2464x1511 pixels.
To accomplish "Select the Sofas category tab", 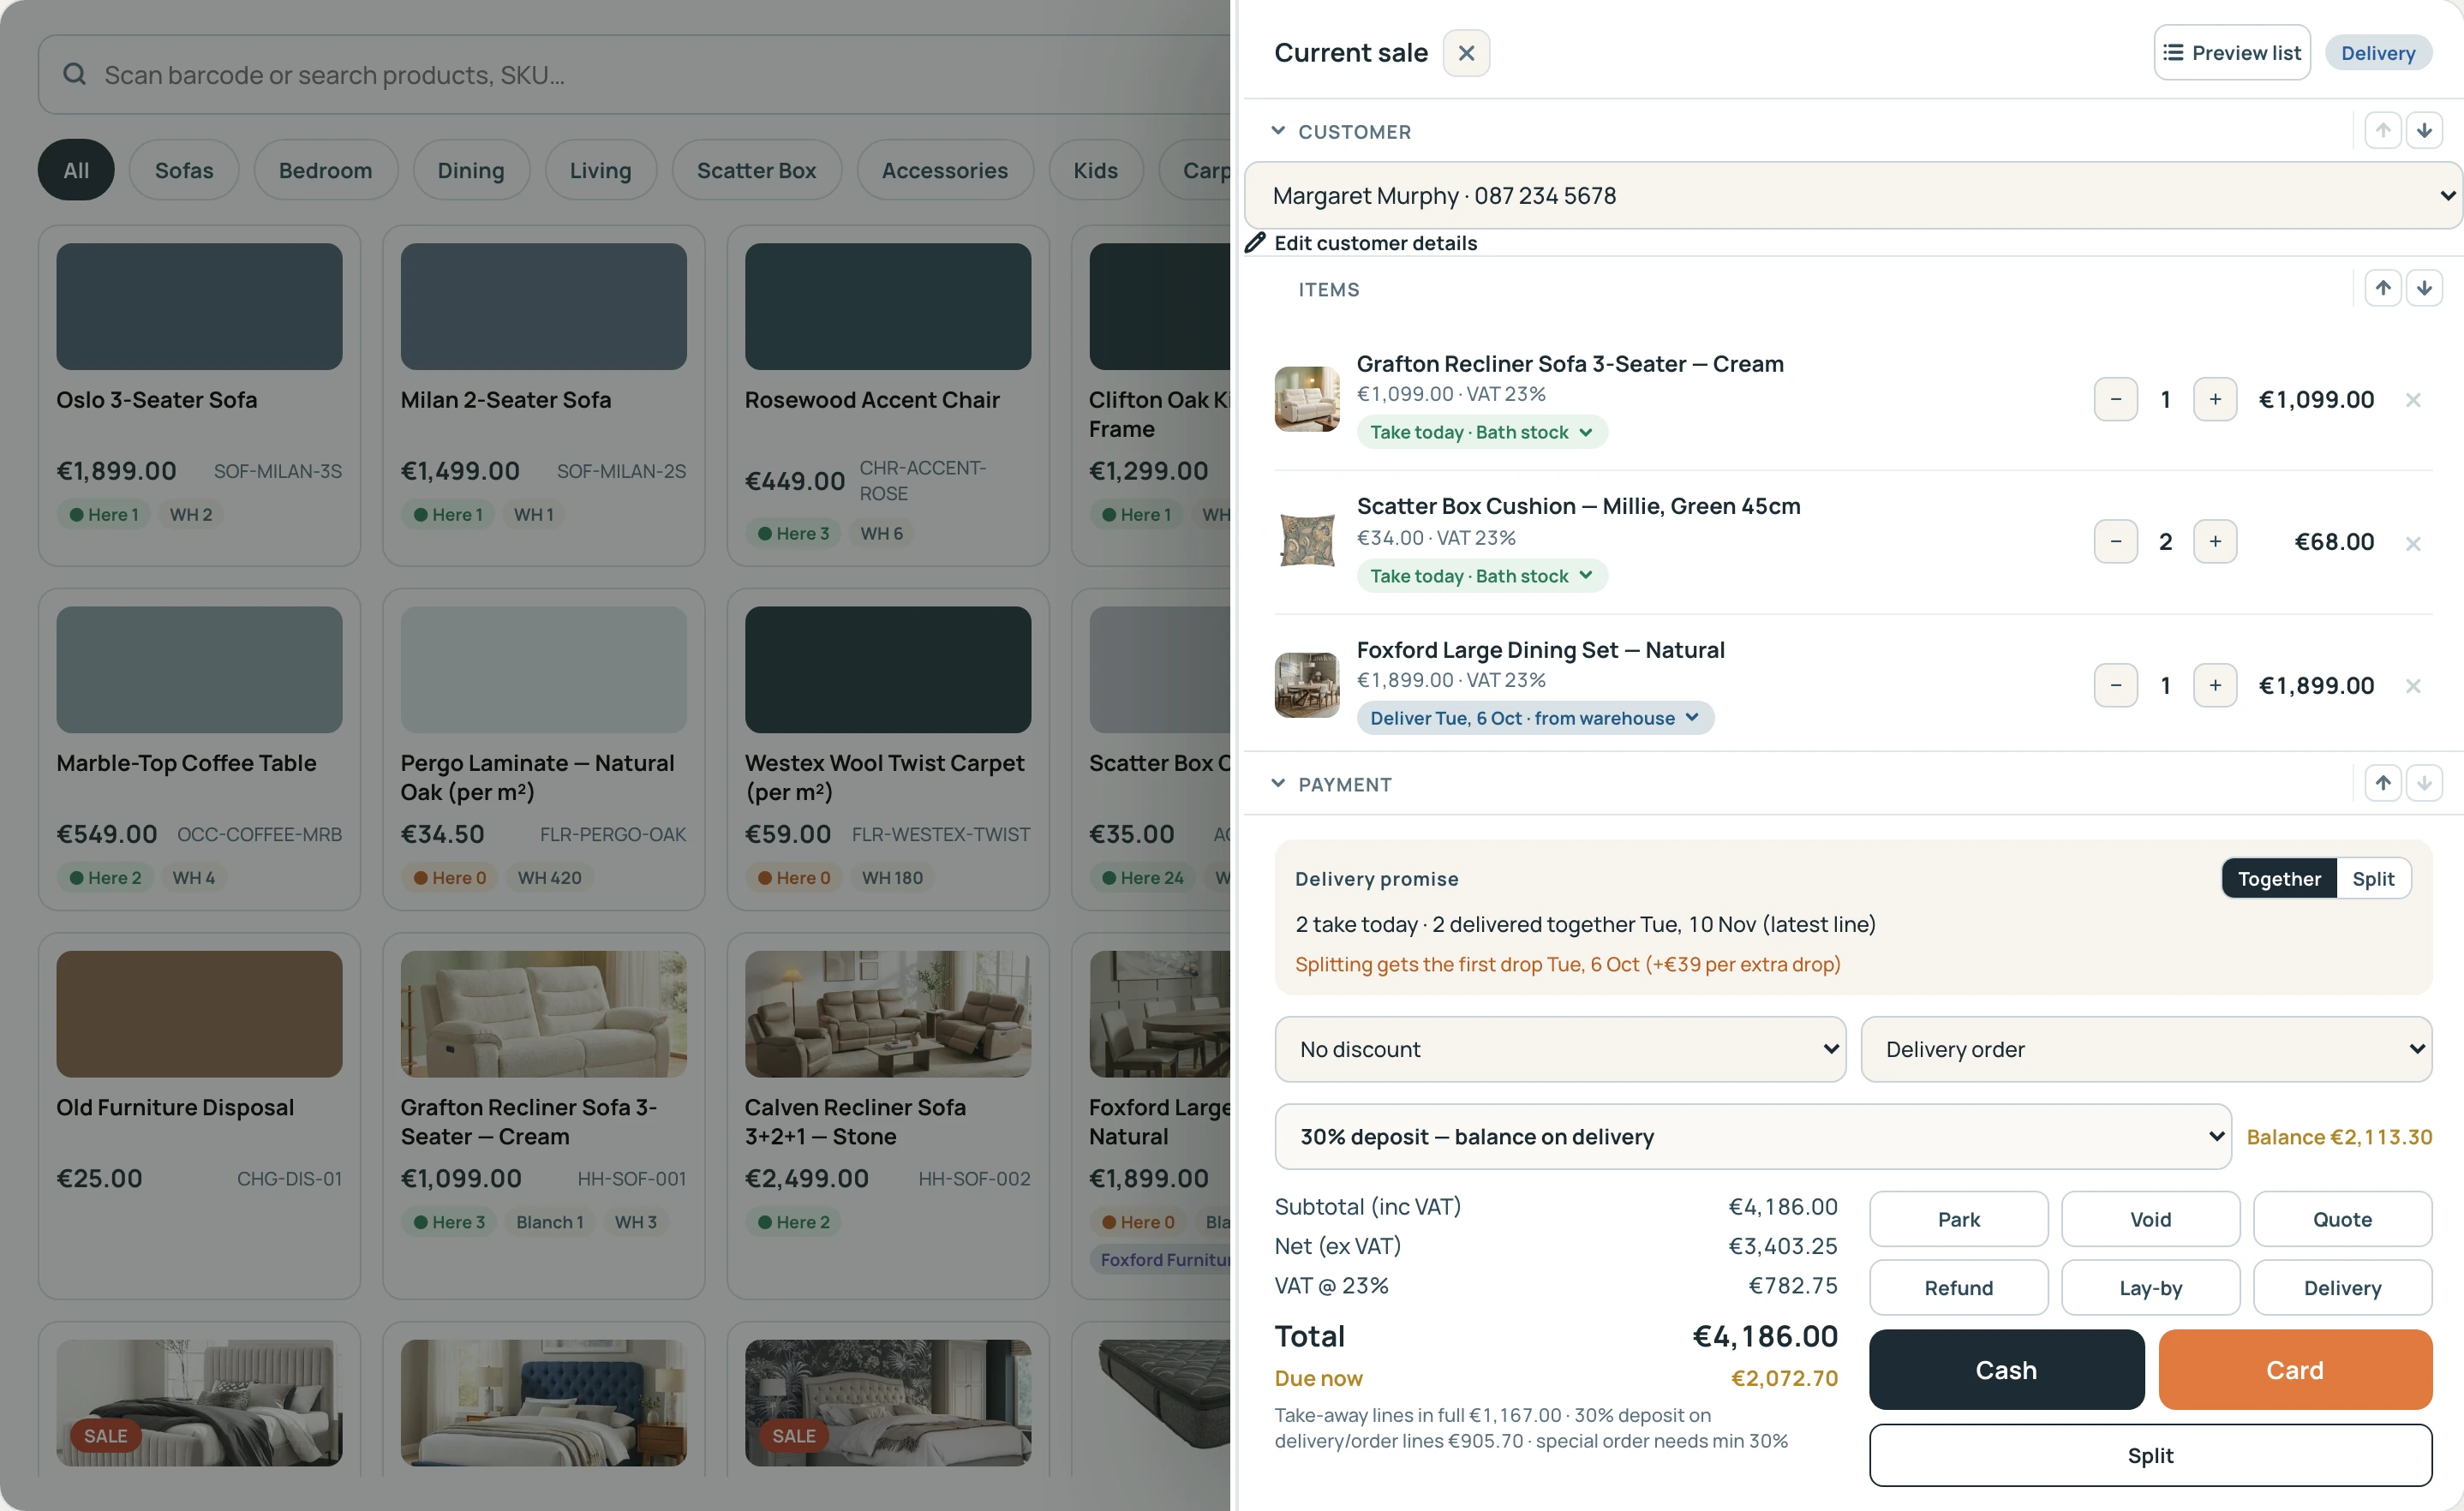I will click(184, 171).
